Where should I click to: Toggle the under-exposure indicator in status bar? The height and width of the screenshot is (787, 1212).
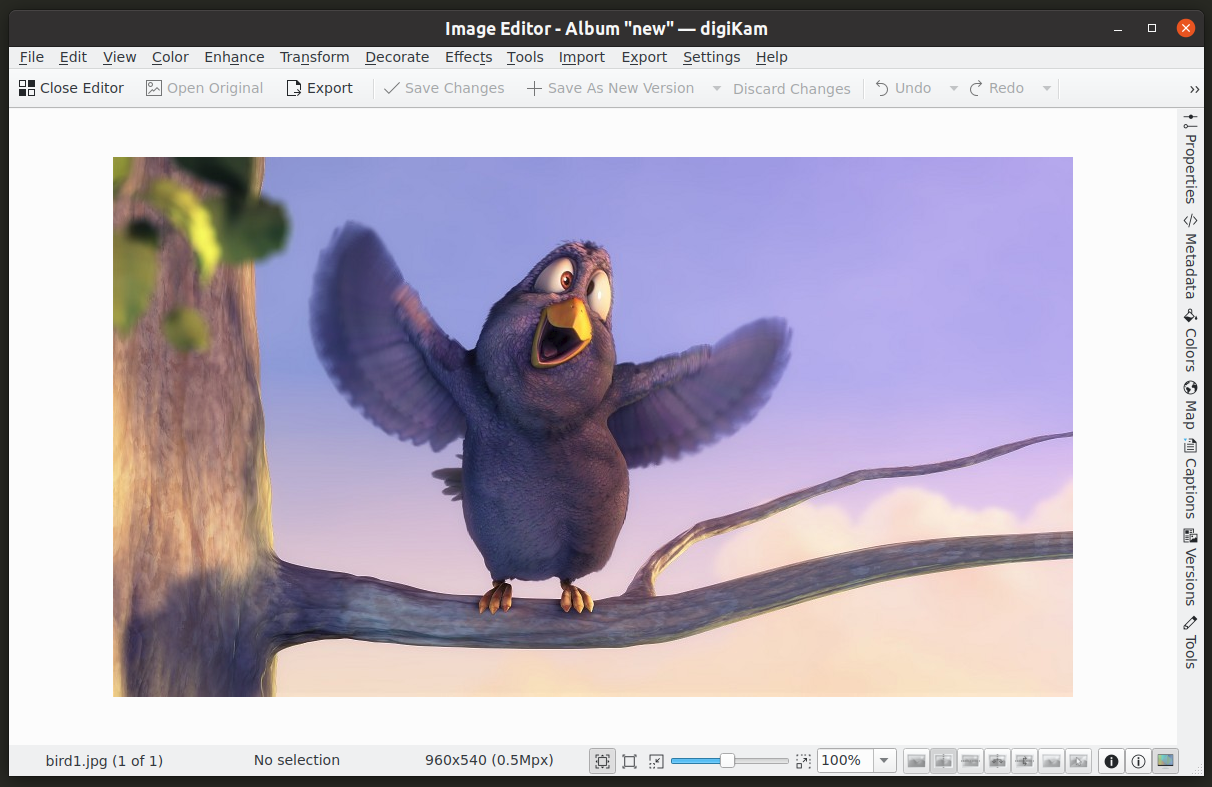tap(1111, 761)
